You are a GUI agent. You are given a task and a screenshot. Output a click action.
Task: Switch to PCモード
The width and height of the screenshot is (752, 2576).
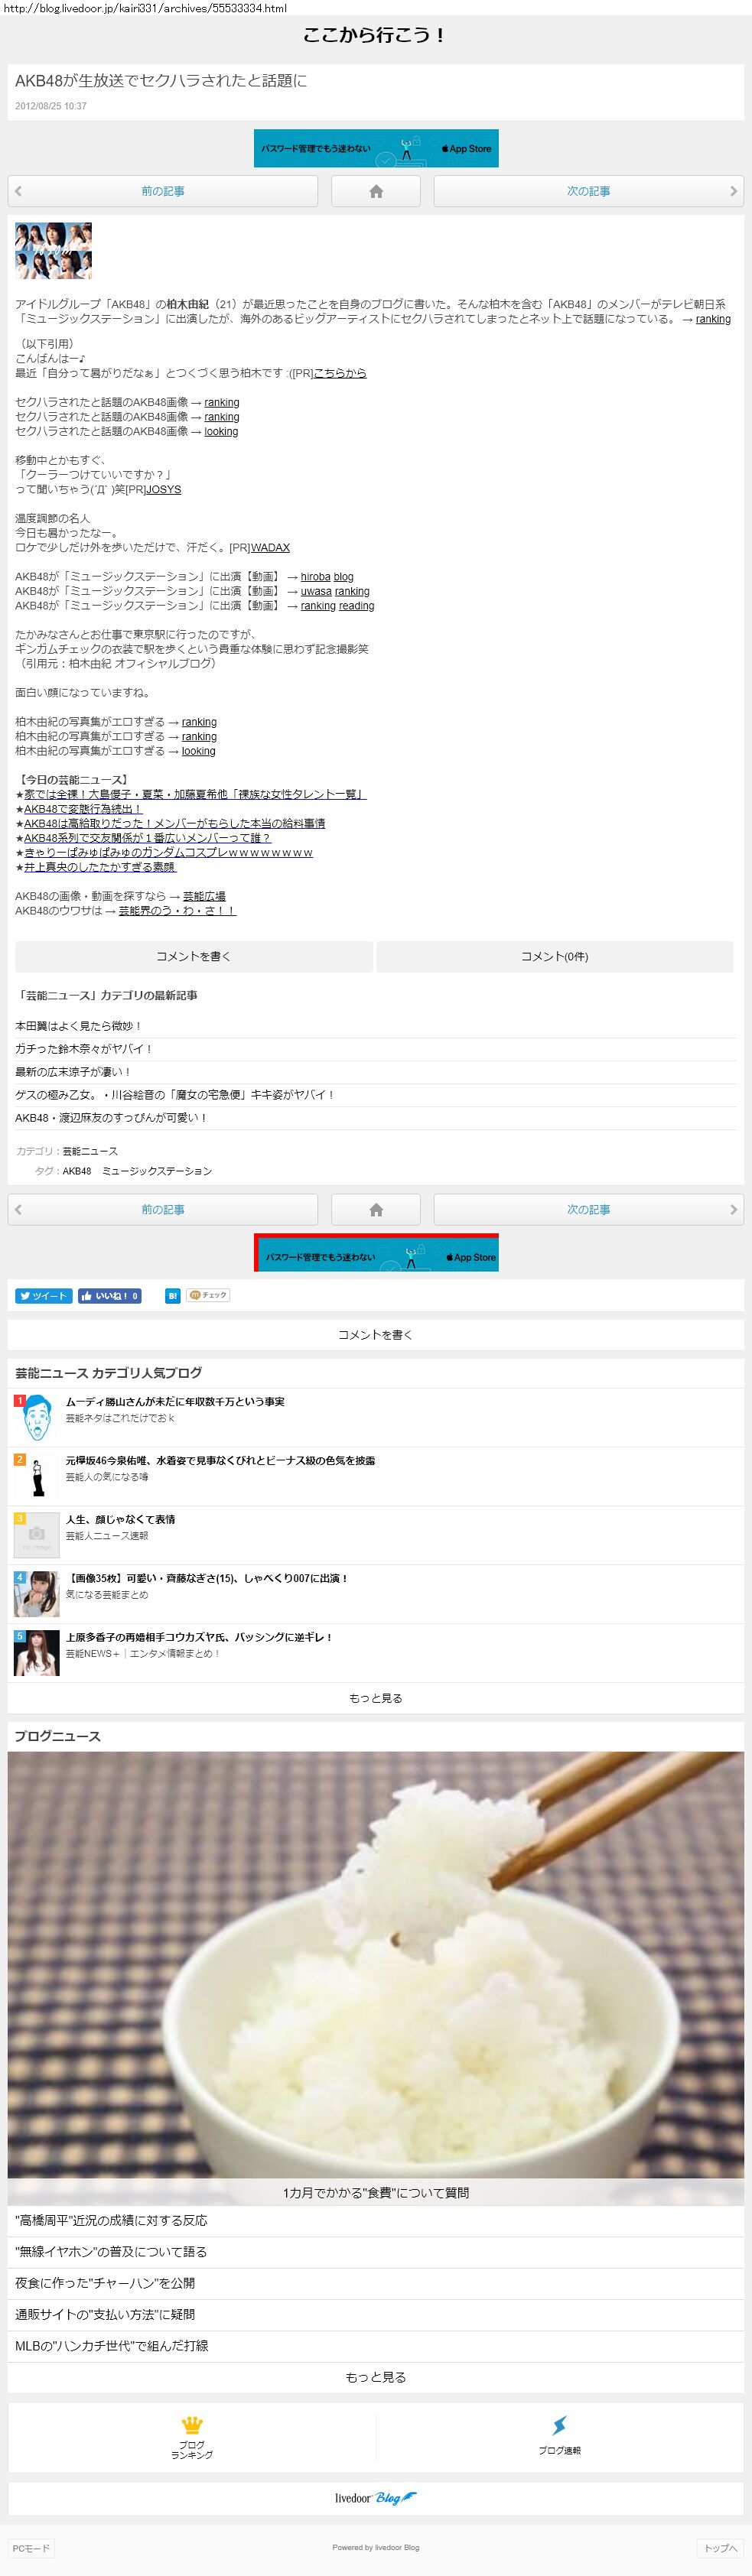point(31,2547)
